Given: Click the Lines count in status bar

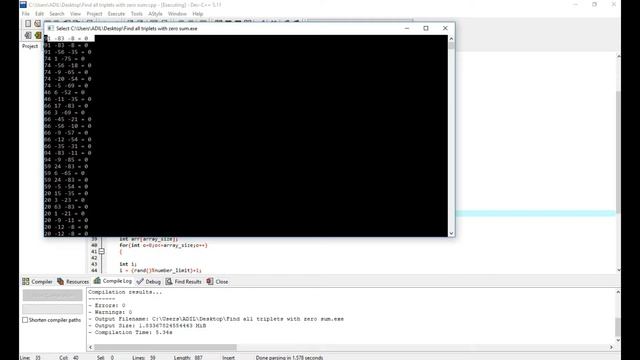Looking at the screenshot, I should click(144, 358).
